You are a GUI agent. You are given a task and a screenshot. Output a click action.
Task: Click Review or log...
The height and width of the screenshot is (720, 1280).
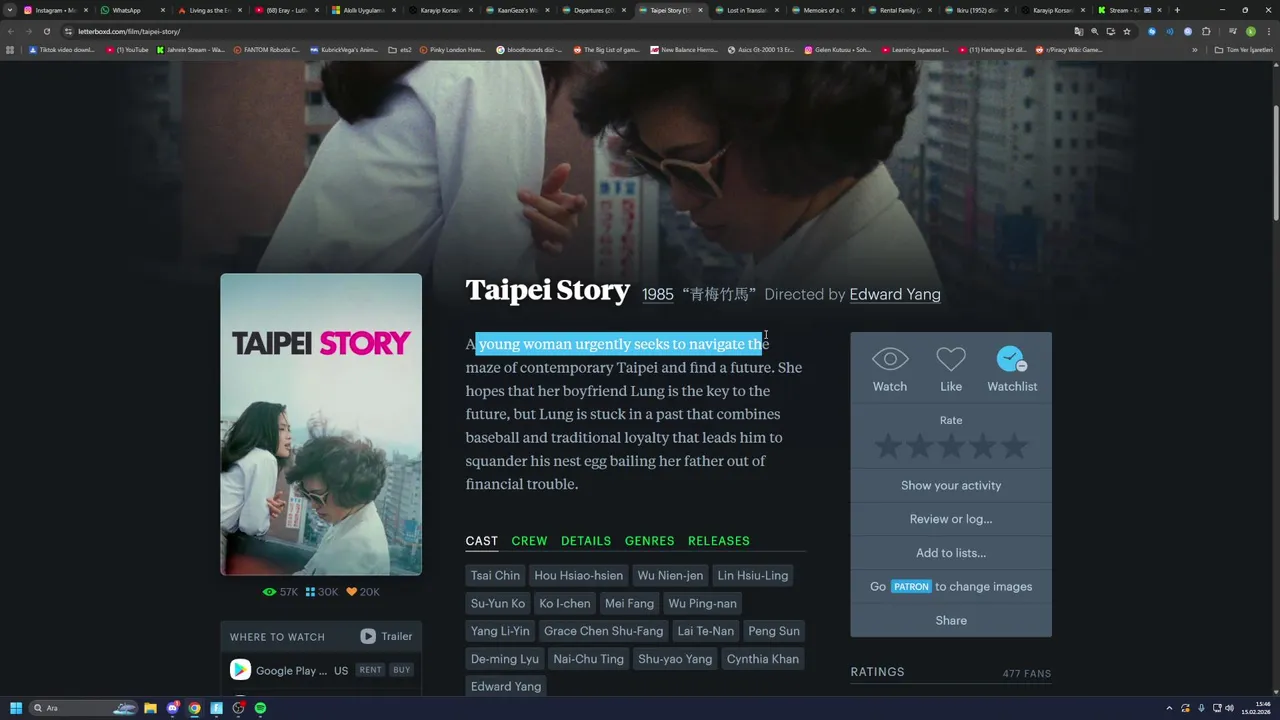point(951,519)
